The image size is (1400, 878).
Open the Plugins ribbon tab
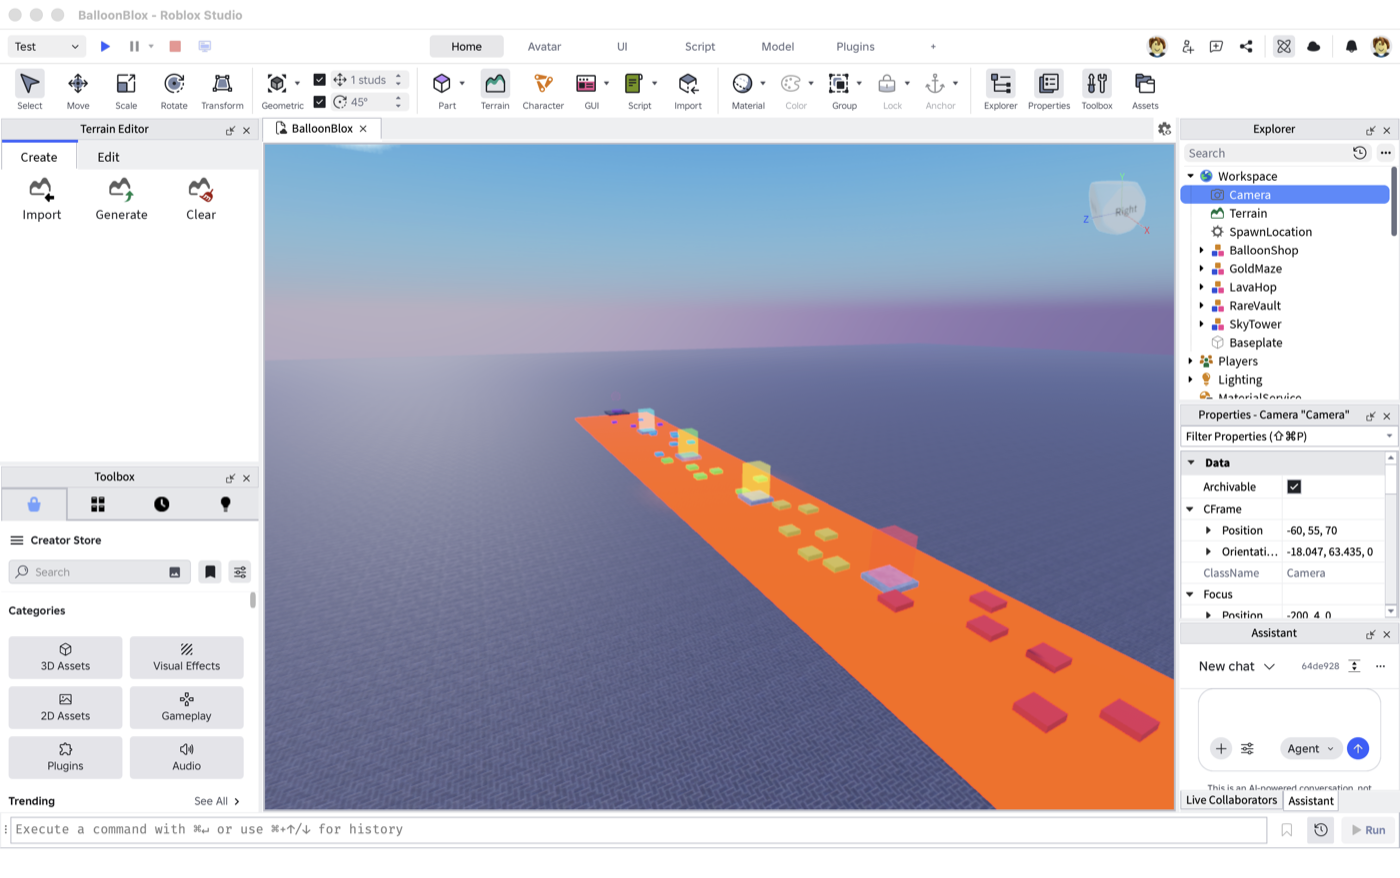(855, 47)
